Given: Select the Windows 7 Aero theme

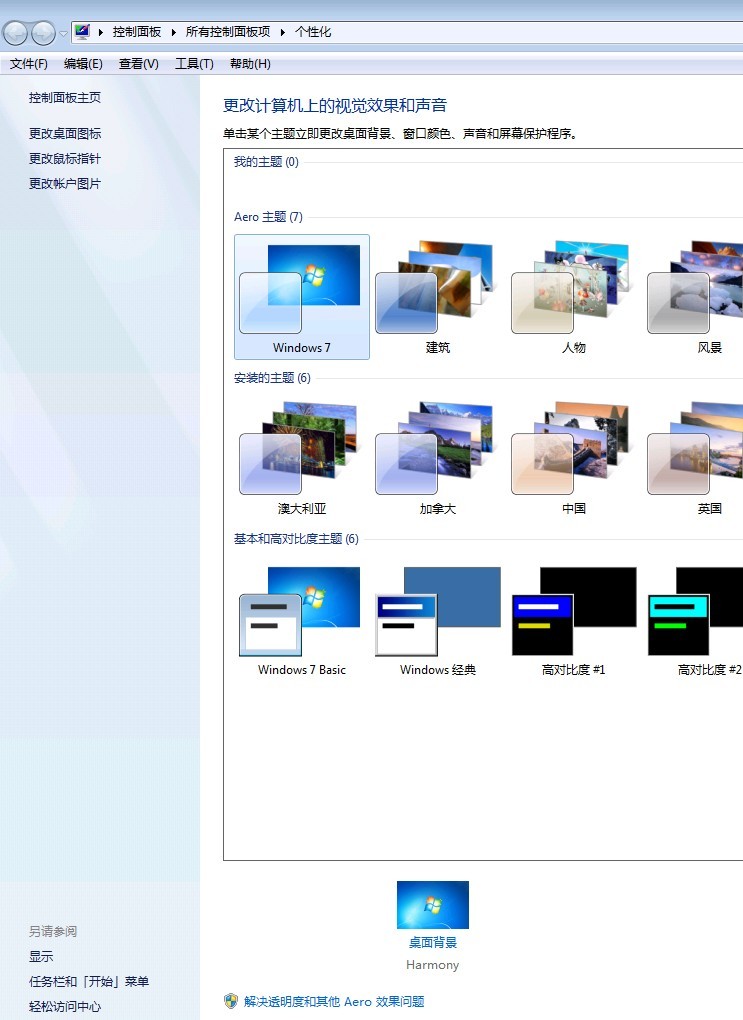Looking at the screenshot, I should coord(301,296).
